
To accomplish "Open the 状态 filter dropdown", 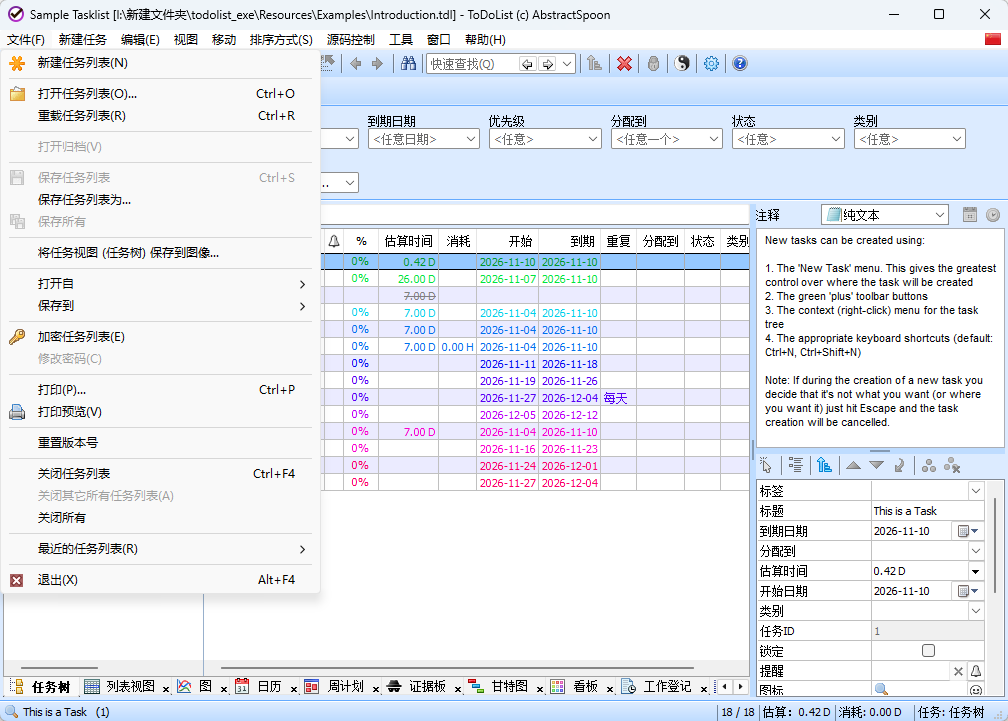I will click(x=788, y=139).
